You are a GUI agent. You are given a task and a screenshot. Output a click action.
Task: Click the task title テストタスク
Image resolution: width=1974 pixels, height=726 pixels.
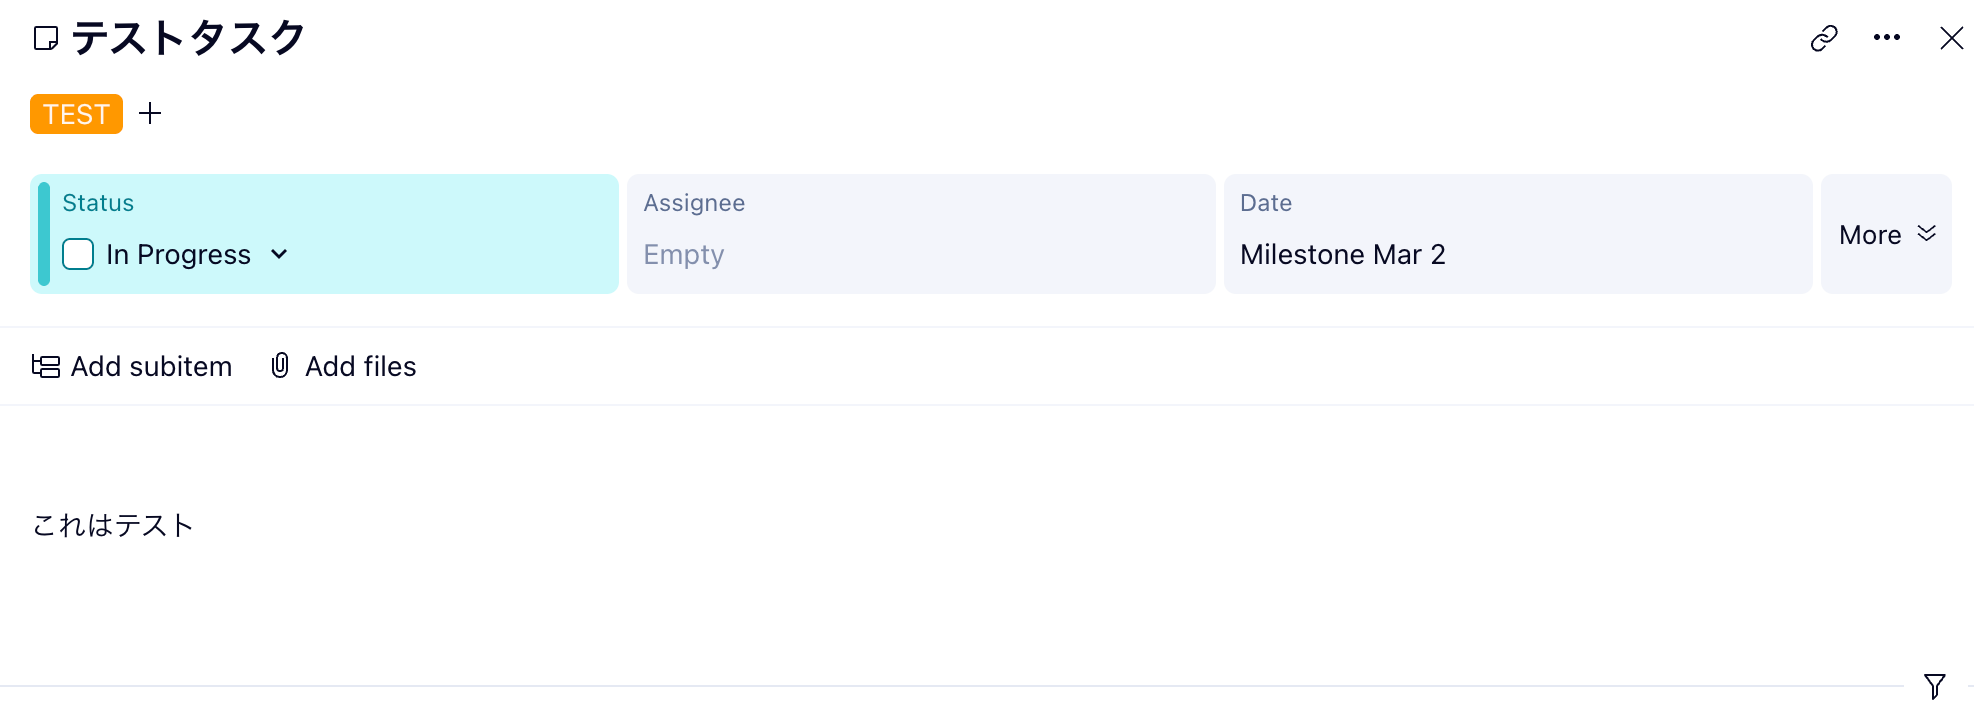tap(188, 39)
